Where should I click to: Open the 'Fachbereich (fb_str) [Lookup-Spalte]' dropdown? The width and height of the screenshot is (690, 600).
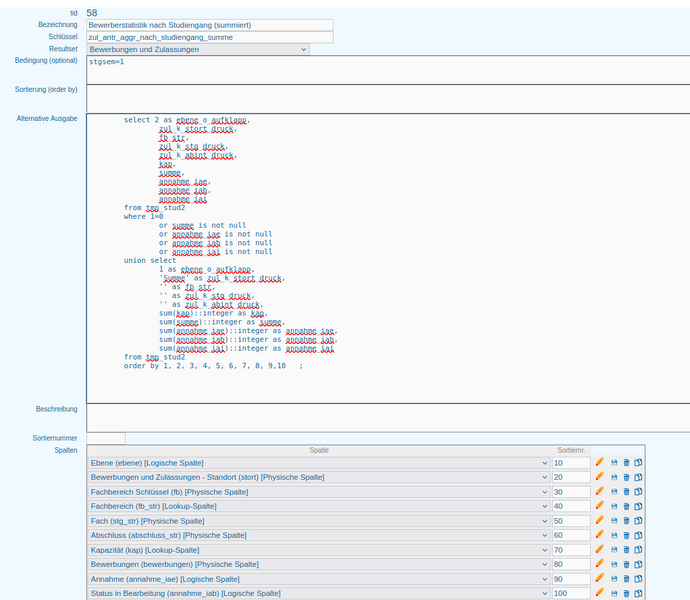(319, 506)
